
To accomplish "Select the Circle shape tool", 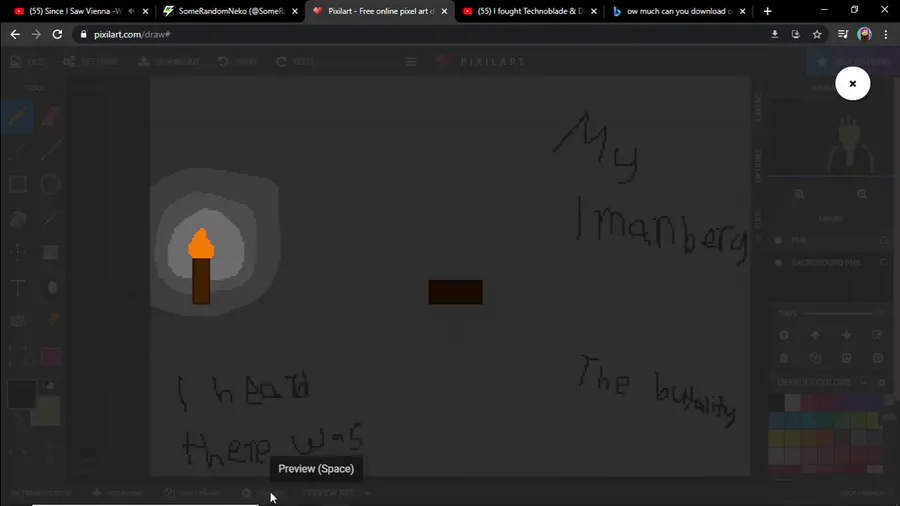I will 51,184.
